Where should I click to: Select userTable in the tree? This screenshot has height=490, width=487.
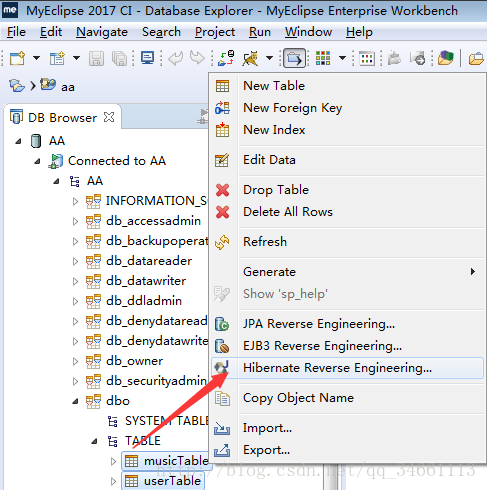(172, 481)
